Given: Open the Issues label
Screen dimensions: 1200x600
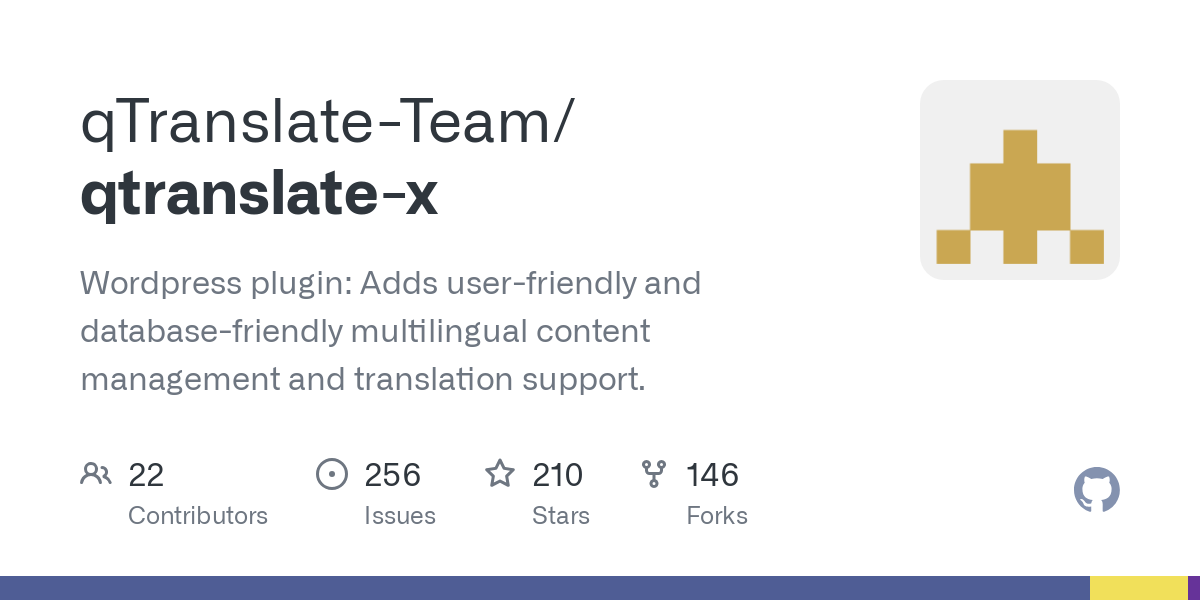Looking at the screenshot, I should pos(400,516).
